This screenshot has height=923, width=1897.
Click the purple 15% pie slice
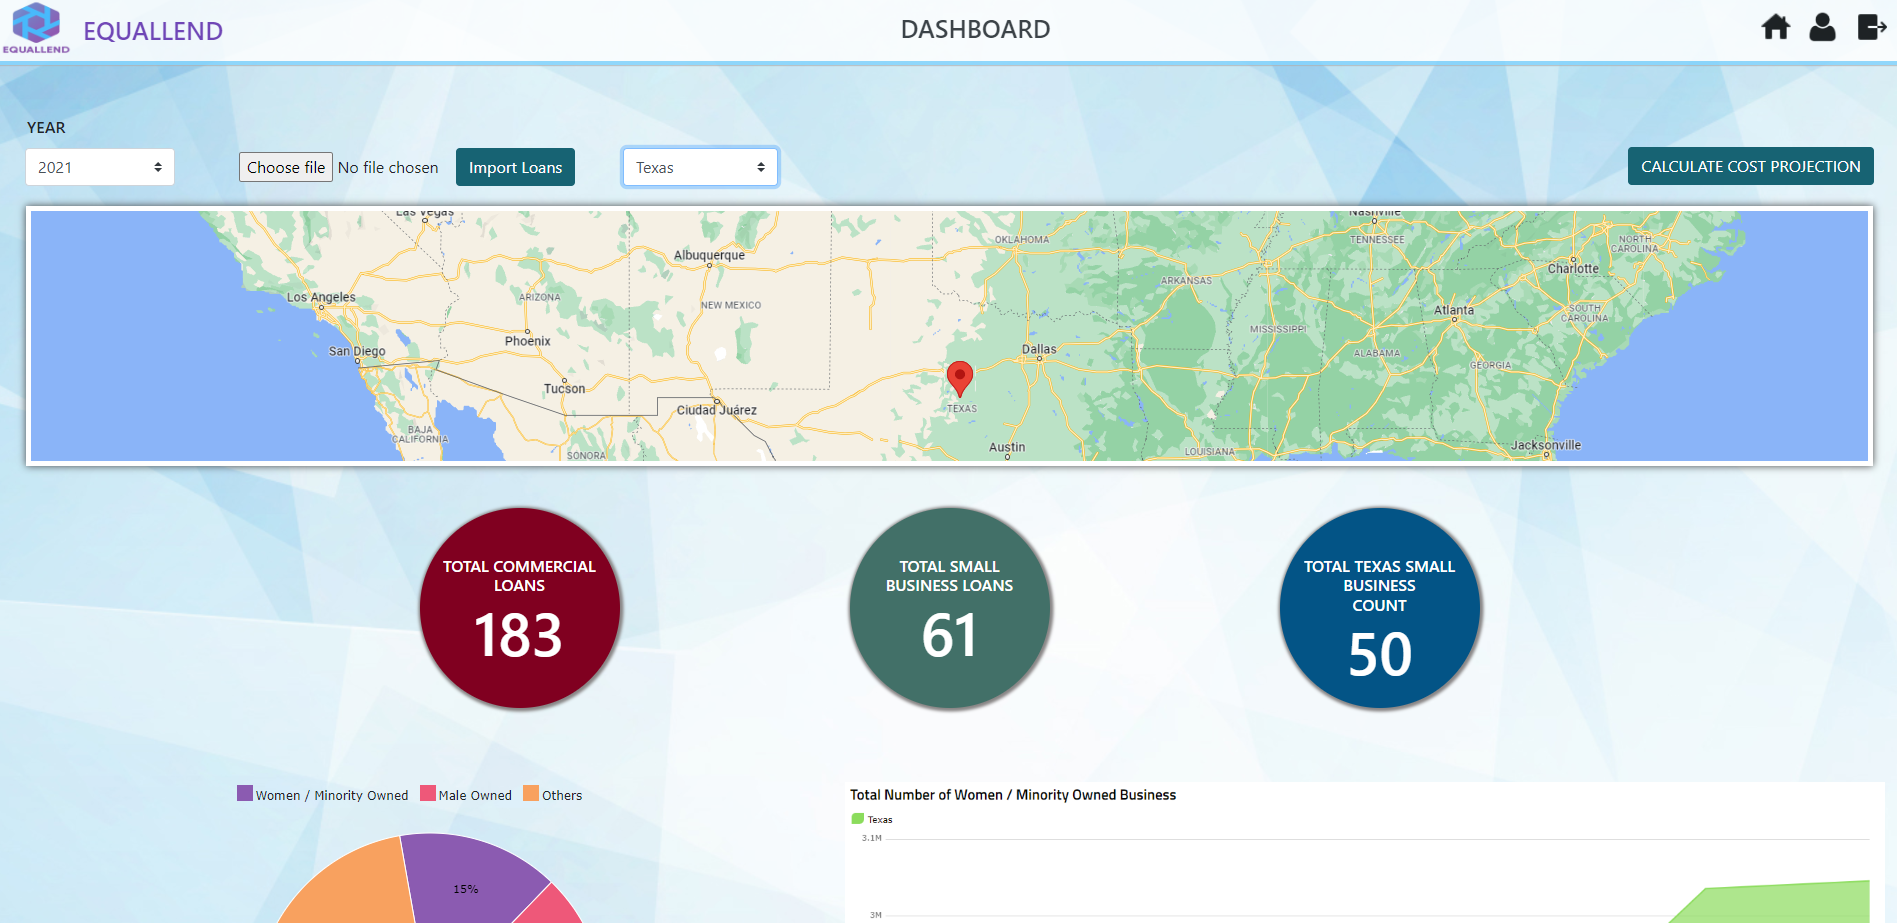point(470,880)
